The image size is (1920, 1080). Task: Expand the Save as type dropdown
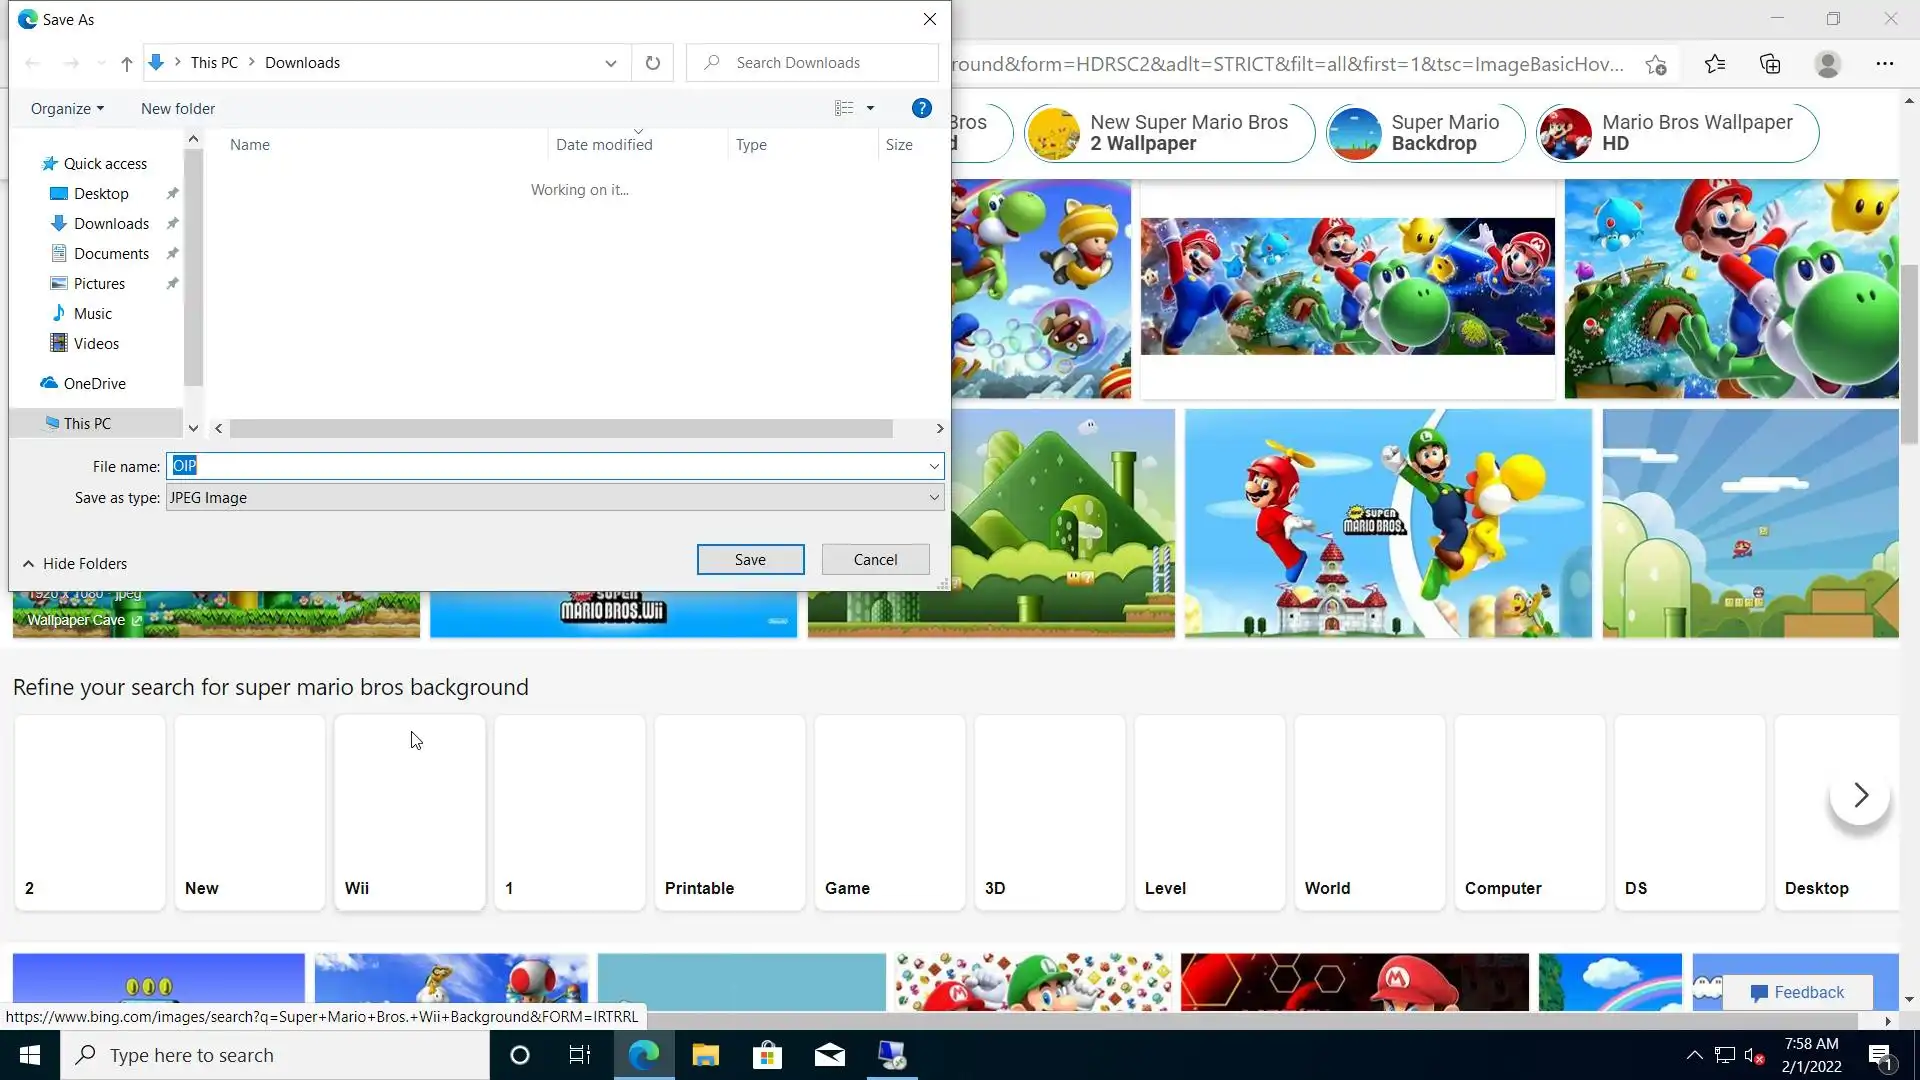coord(933,497)
